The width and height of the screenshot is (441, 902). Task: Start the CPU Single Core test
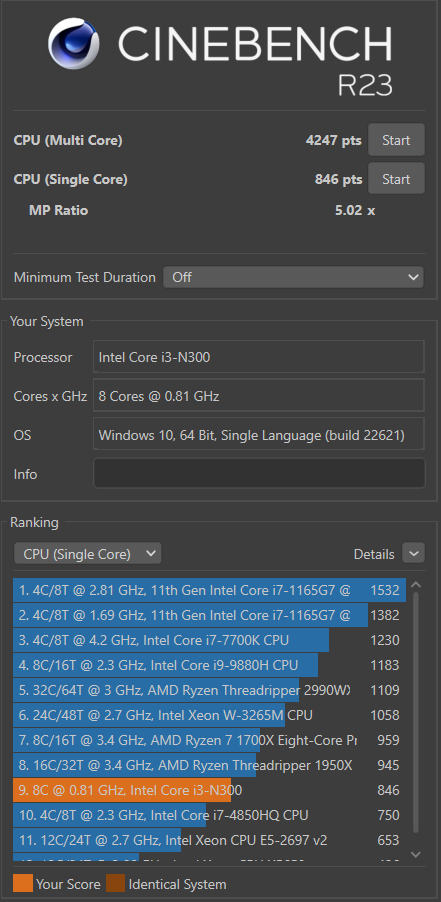point(396,179)
